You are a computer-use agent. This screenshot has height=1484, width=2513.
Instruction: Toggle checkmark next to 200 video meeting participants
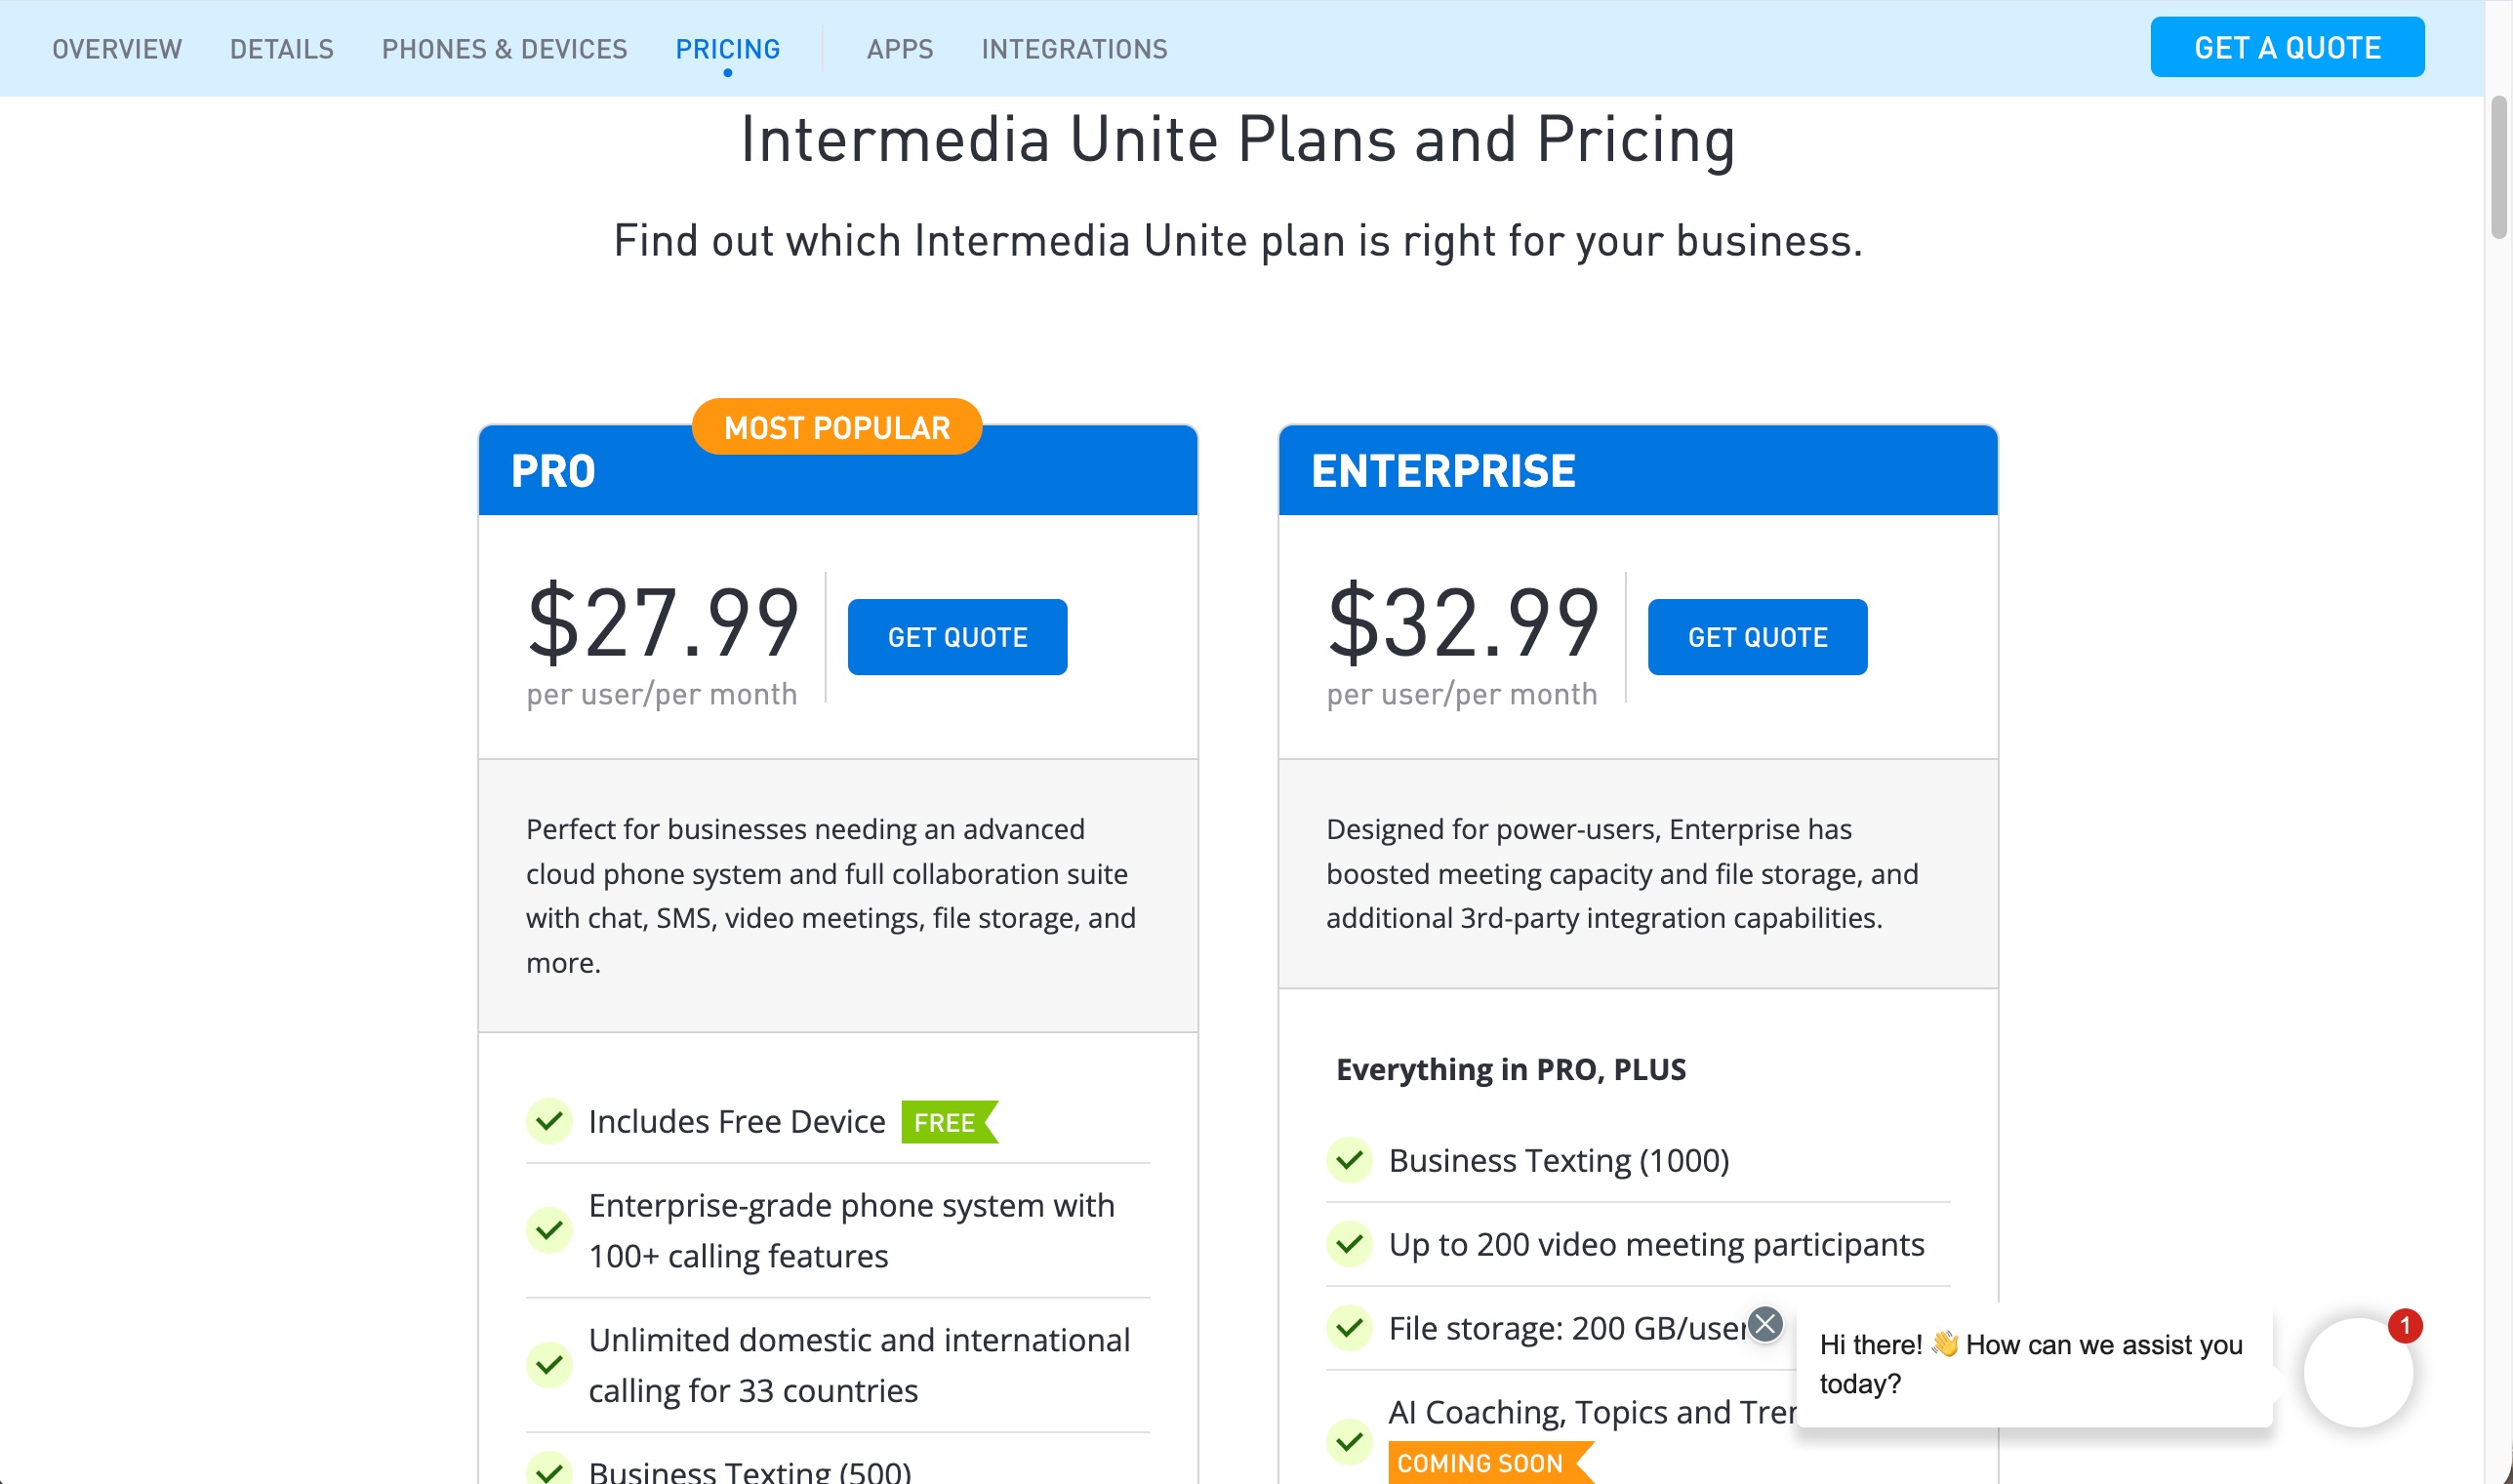(1349, 1245)
